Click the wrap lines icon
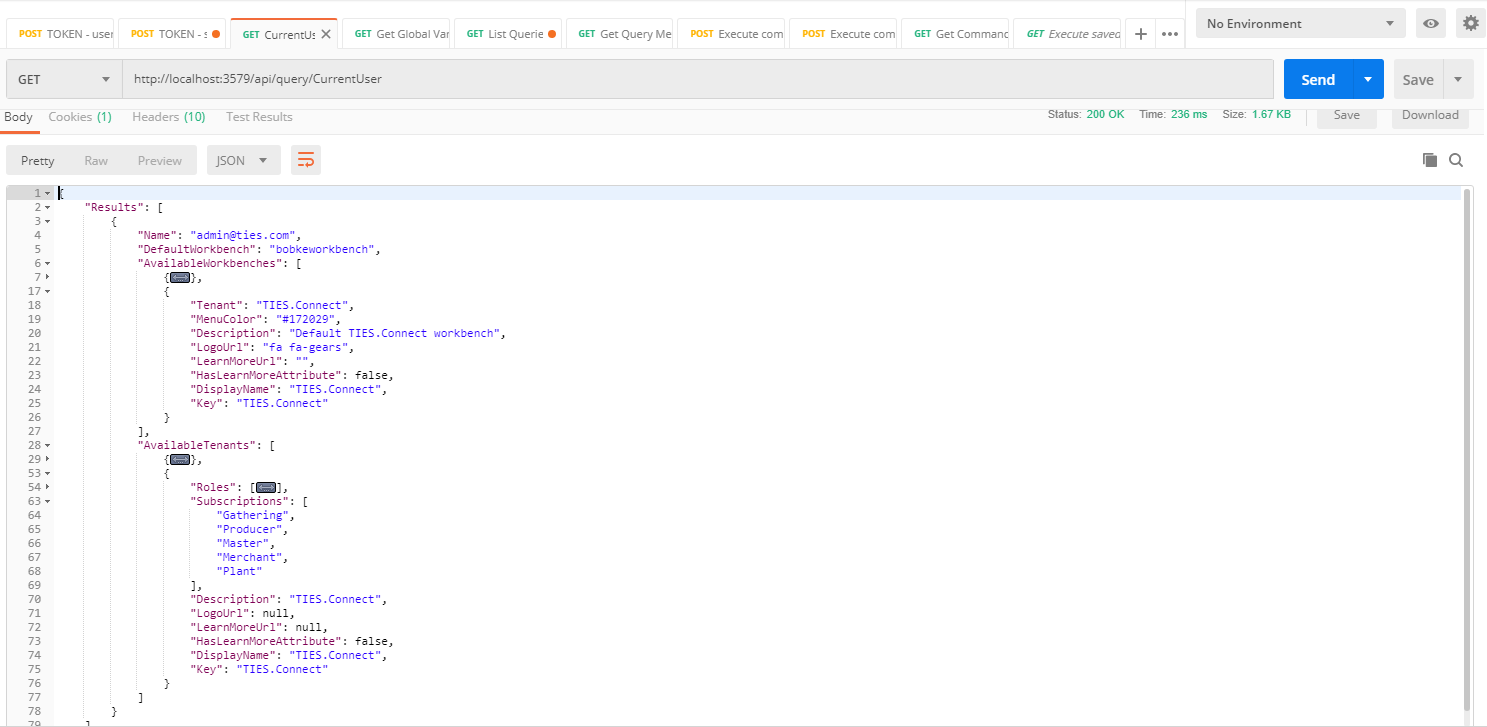Image resolution: width=1487 pixels, height=727 pixels. tap(306, 160)
